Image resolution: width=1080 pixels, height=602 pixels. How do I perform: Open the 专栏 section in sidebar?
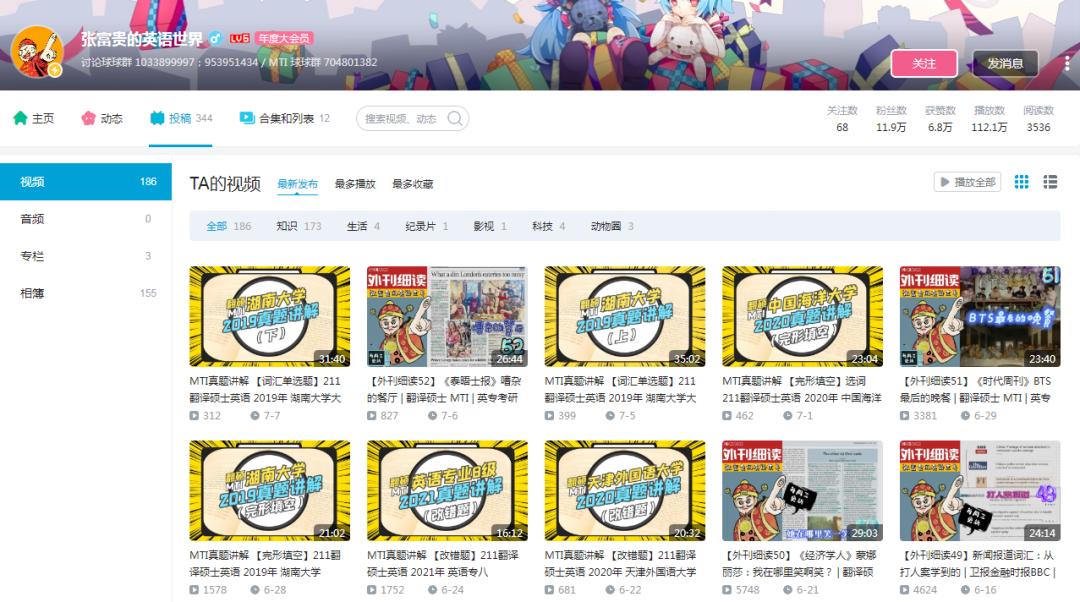(30, 255)
